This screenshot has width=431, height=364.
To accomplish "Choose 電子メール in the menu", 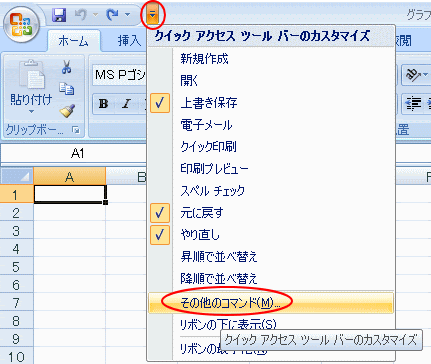I will point(271,125).
